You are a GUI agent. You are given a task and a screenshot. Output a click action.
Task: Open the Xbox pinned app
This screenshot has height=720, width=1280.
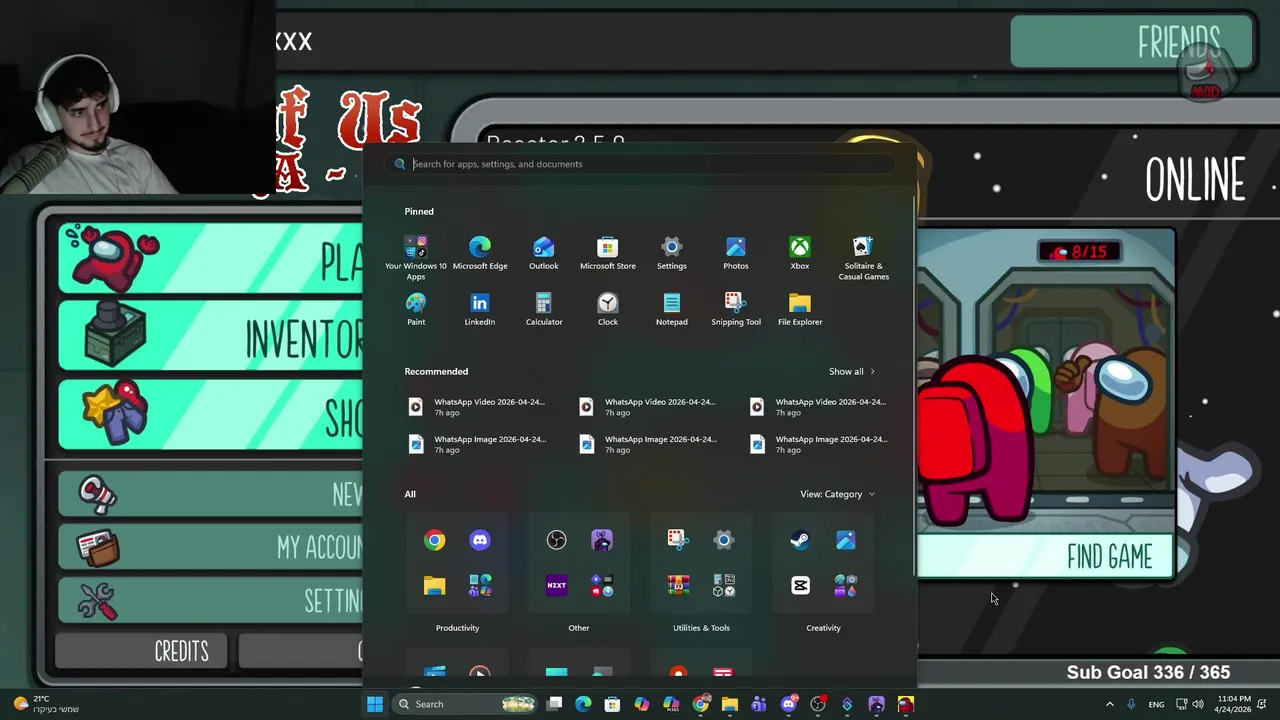(800, 253)
